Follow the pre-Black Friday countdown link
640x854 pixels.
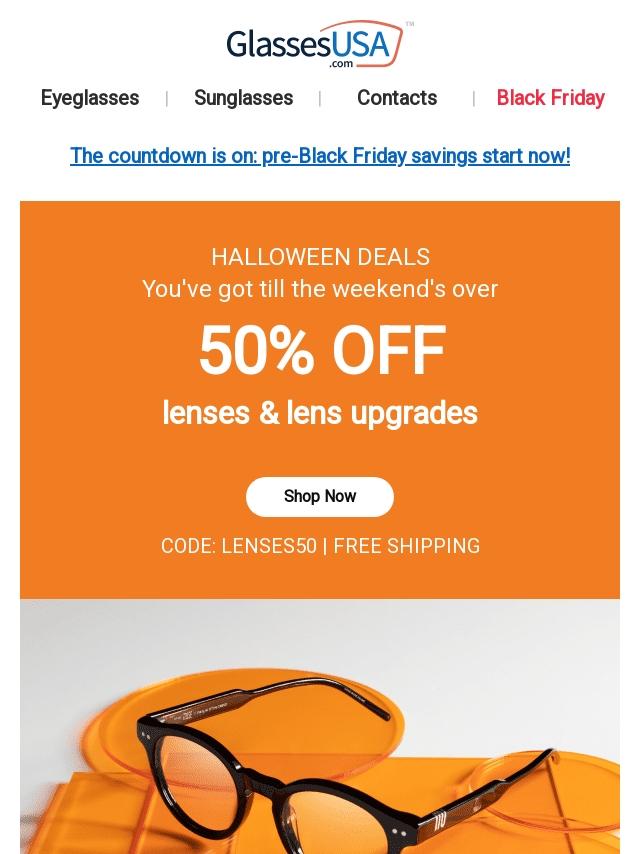[x=320, y=156]
